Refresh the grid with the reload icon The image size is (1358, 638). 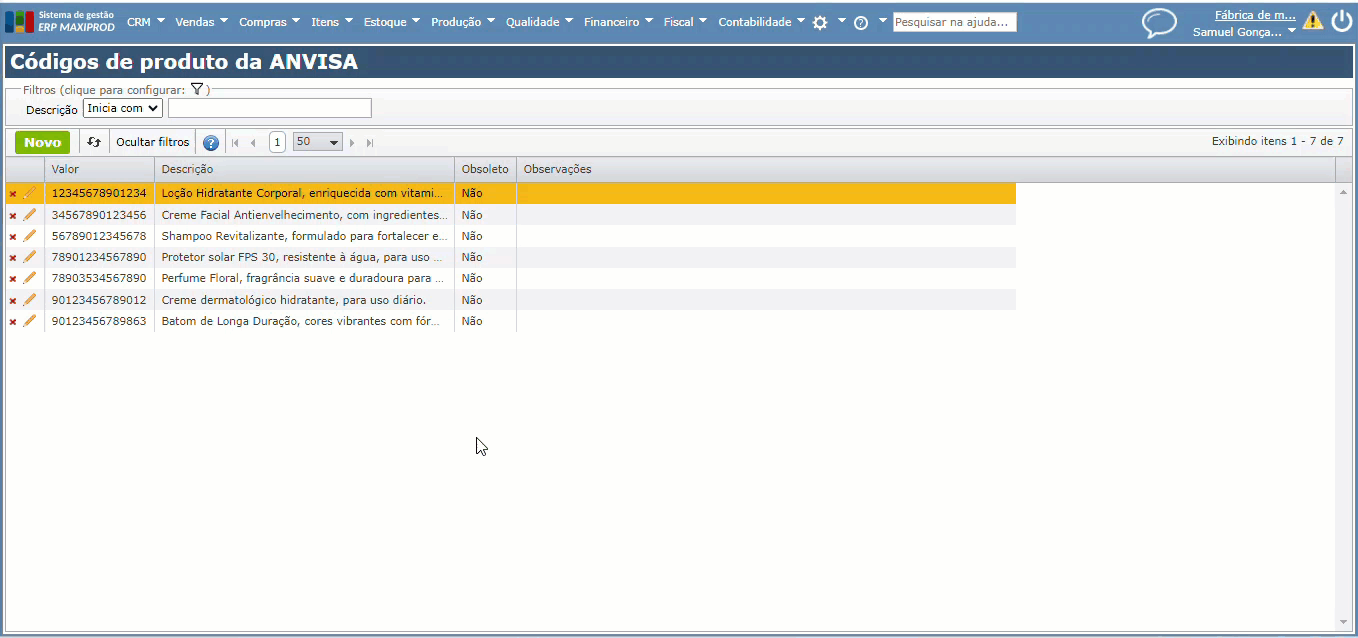pos(94,142)
